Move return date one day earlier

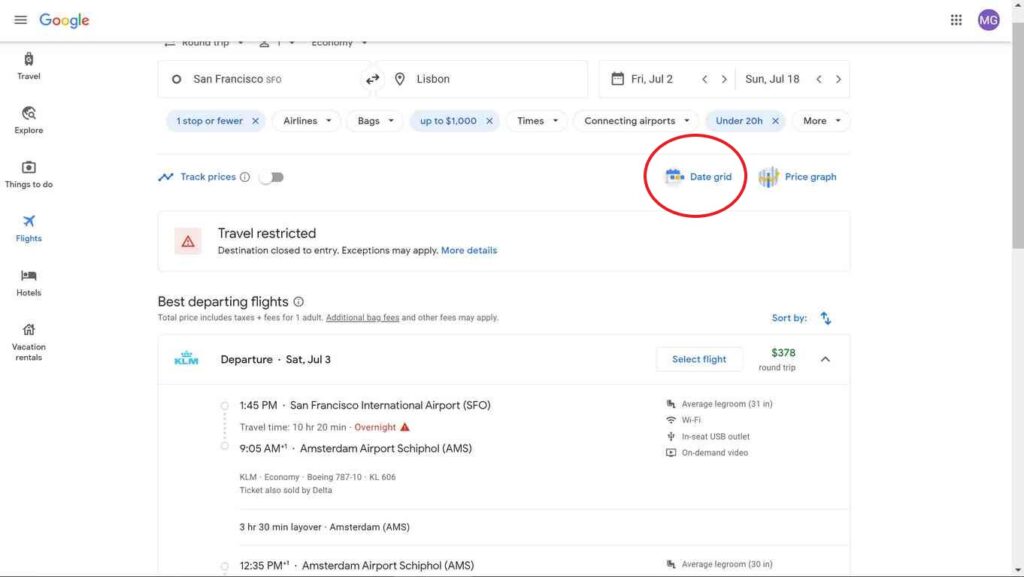click(819, 79)
